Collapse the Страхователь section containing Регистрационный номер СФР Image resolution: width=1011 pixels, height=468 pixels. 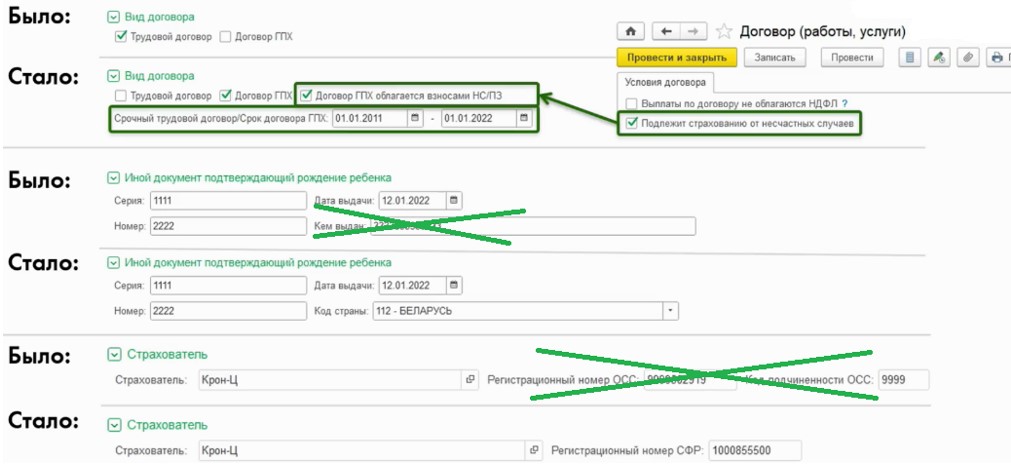tap(114, 425)
